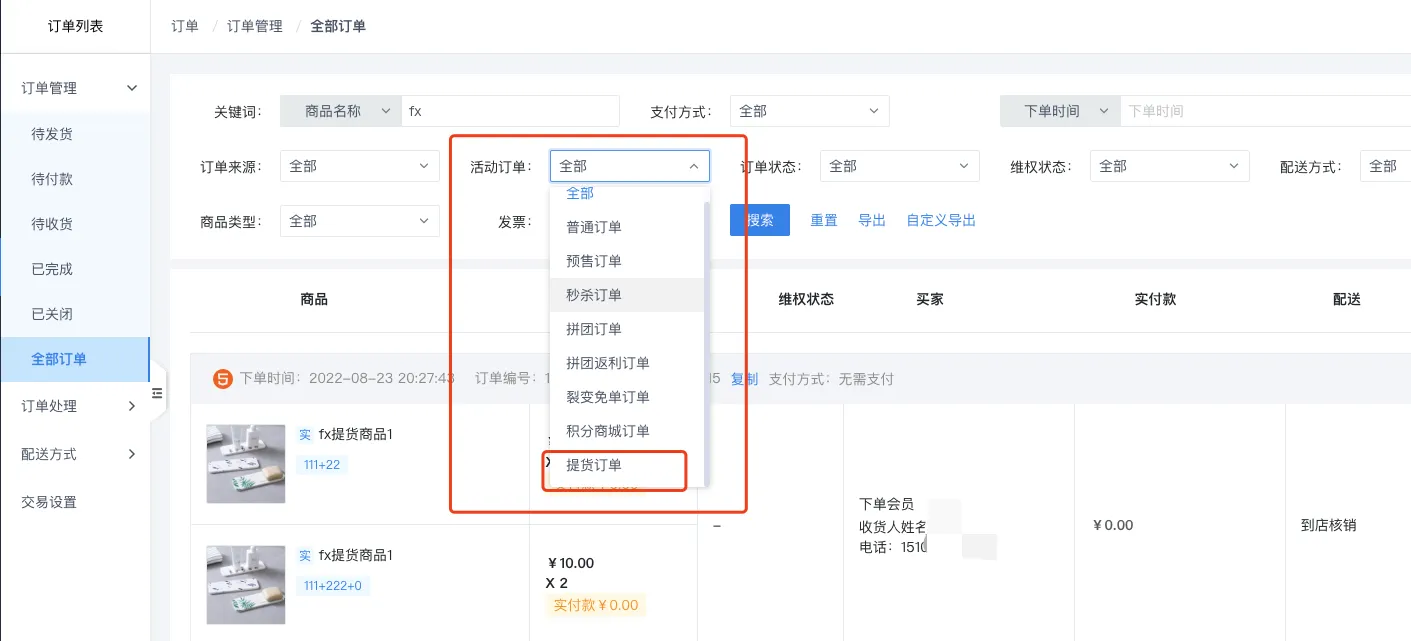Select the 拼团订单 option

click(x=627, y=329)
